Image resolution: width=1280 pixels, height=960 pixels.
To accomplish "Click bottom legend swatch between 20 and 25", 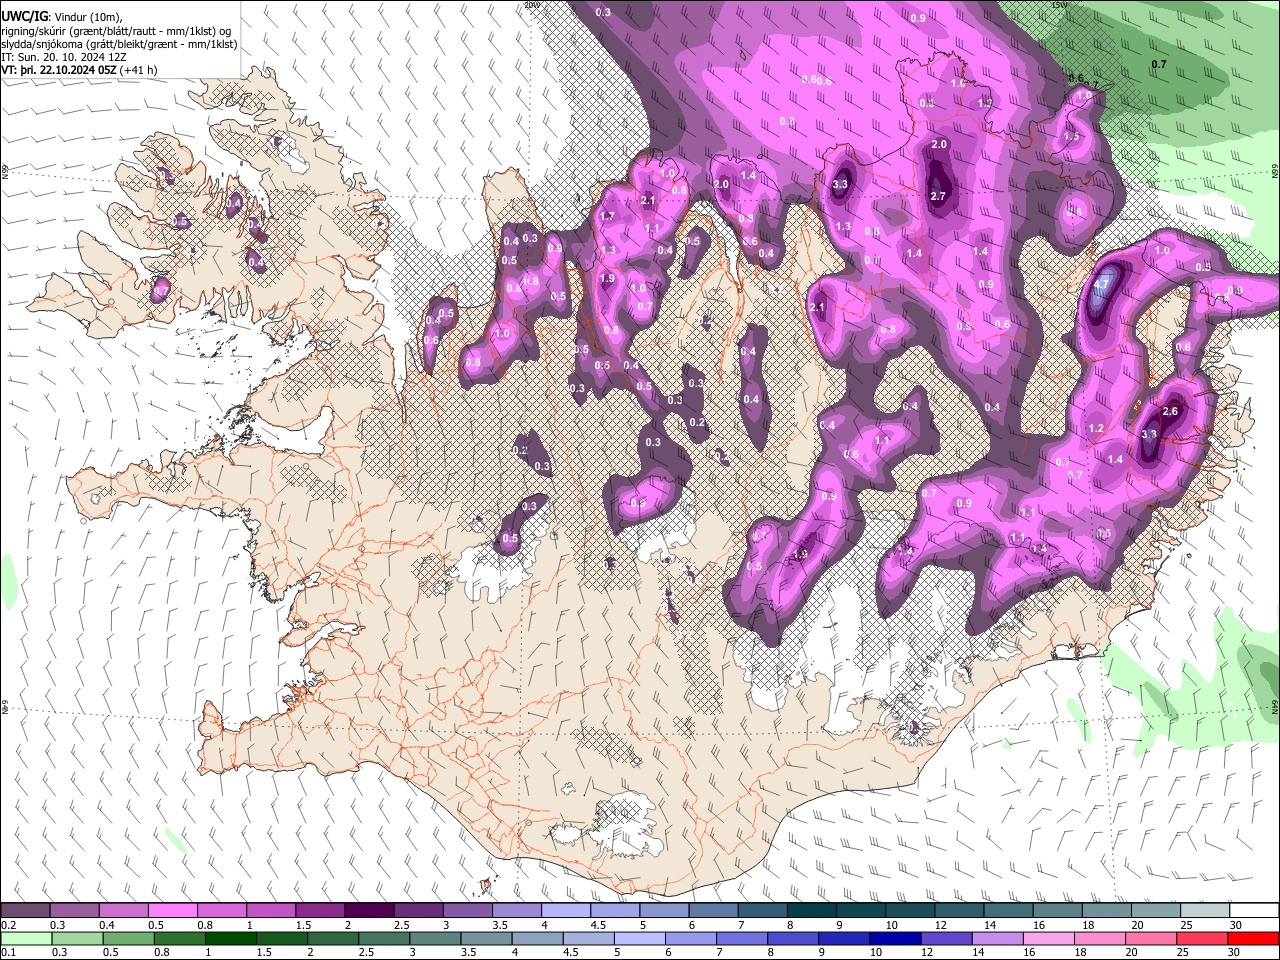I will click(x=1152, y=938).
